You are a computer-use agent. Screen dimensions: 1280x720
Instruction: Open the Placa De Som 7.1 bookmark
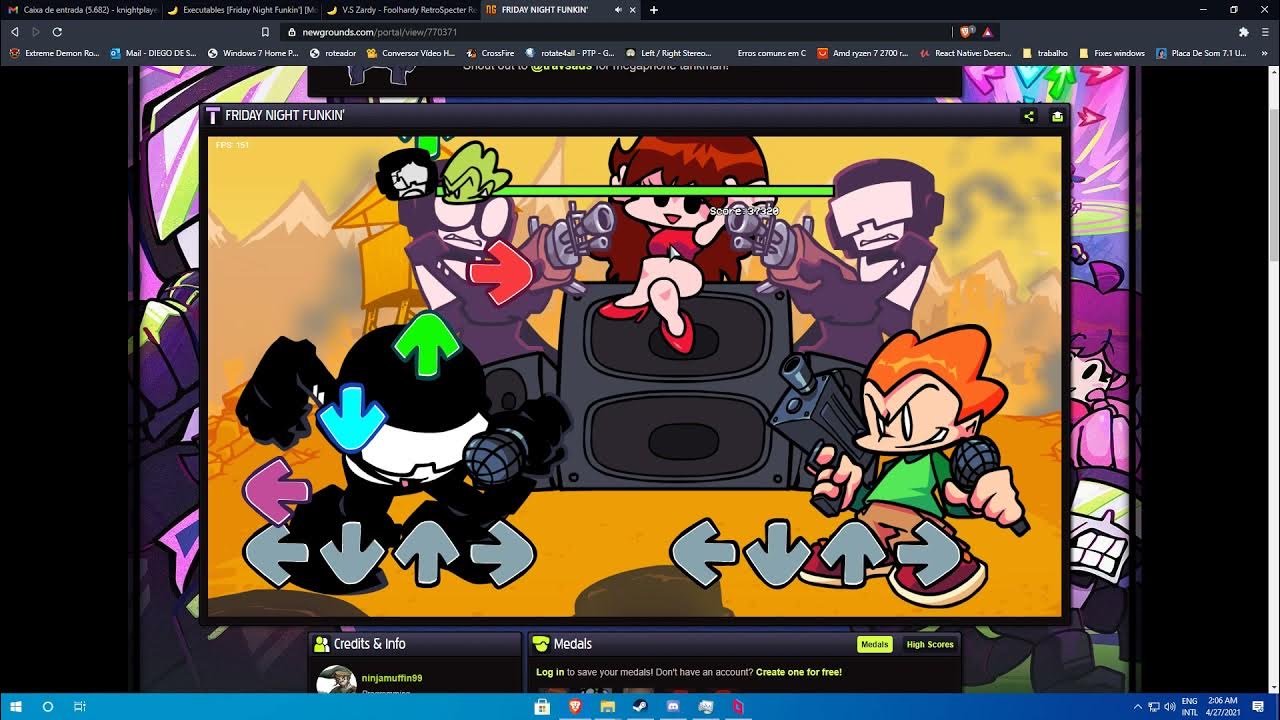(x=1201, y=53)
